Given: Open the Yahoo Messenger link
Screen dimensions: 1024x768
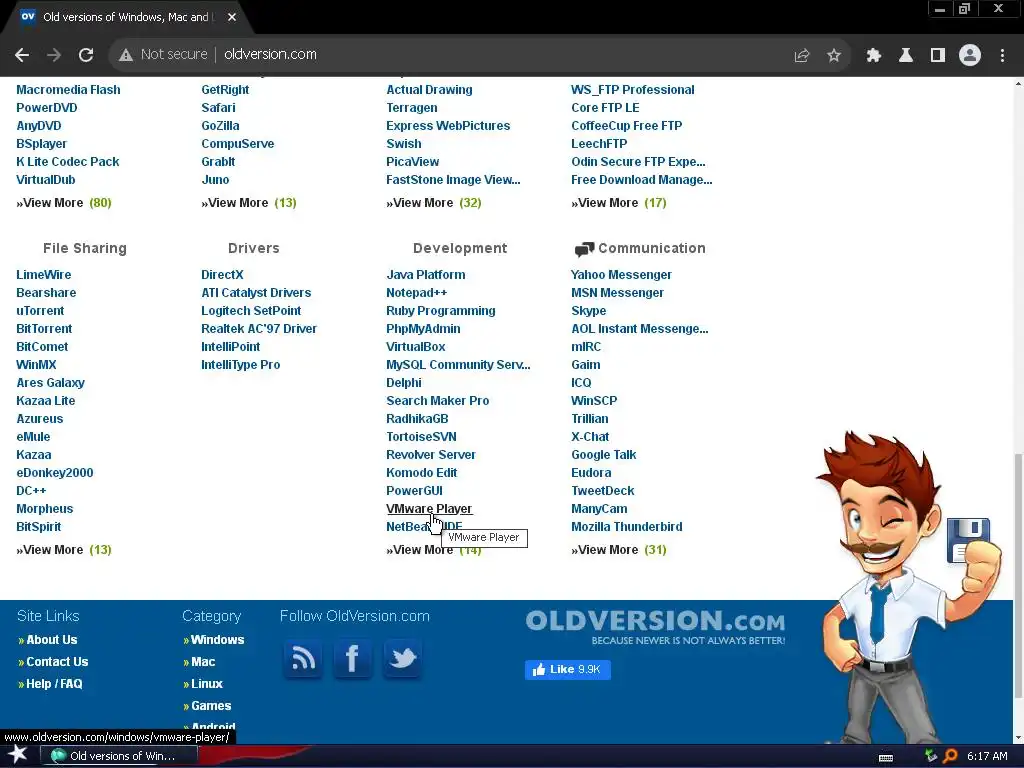Looking at the screenshot, I should 621,275.
